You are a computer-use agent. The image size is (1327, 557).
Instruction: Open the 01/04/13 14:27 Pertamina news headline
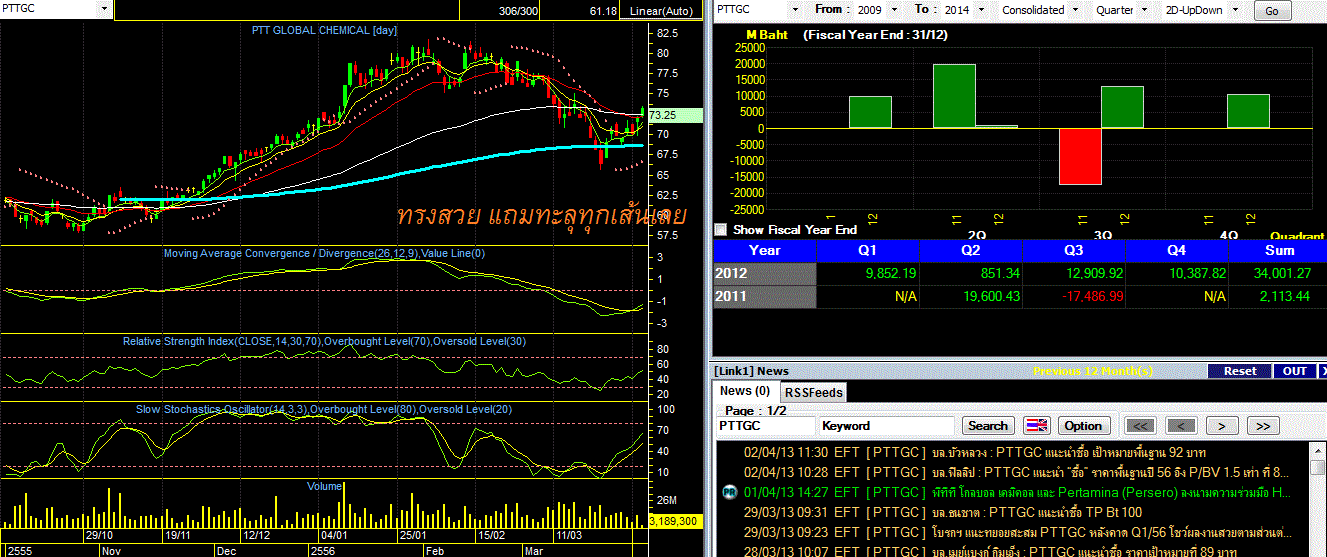click(1015, 492)
